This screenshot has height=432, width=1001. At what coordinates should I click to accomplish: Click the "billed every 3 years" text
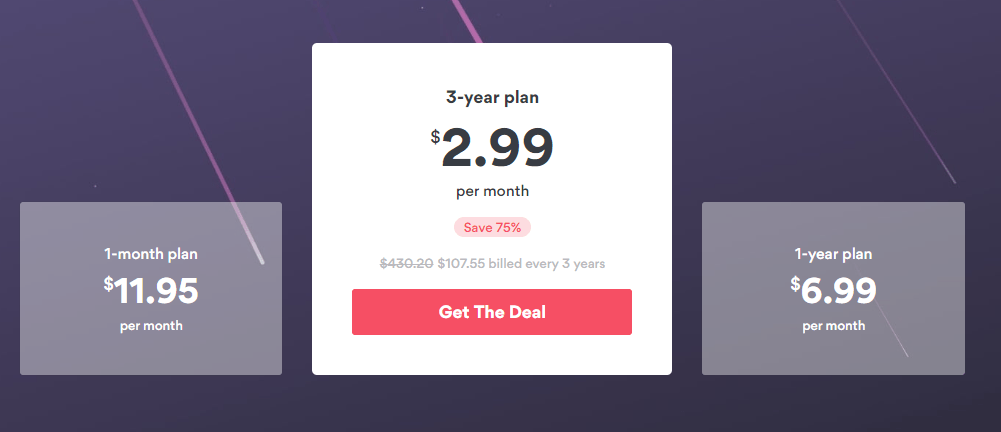547,264
